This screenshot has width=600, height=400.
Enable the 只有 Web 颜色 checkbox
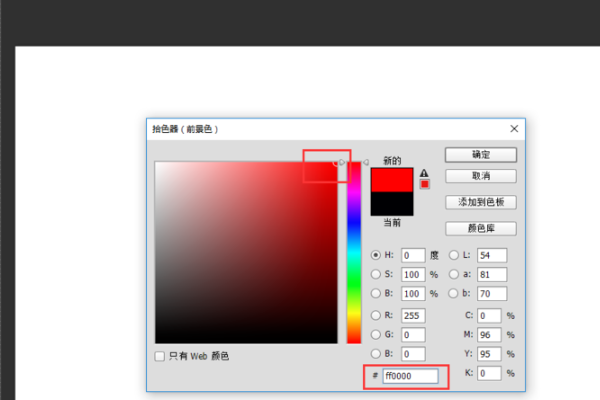[160, 356]
